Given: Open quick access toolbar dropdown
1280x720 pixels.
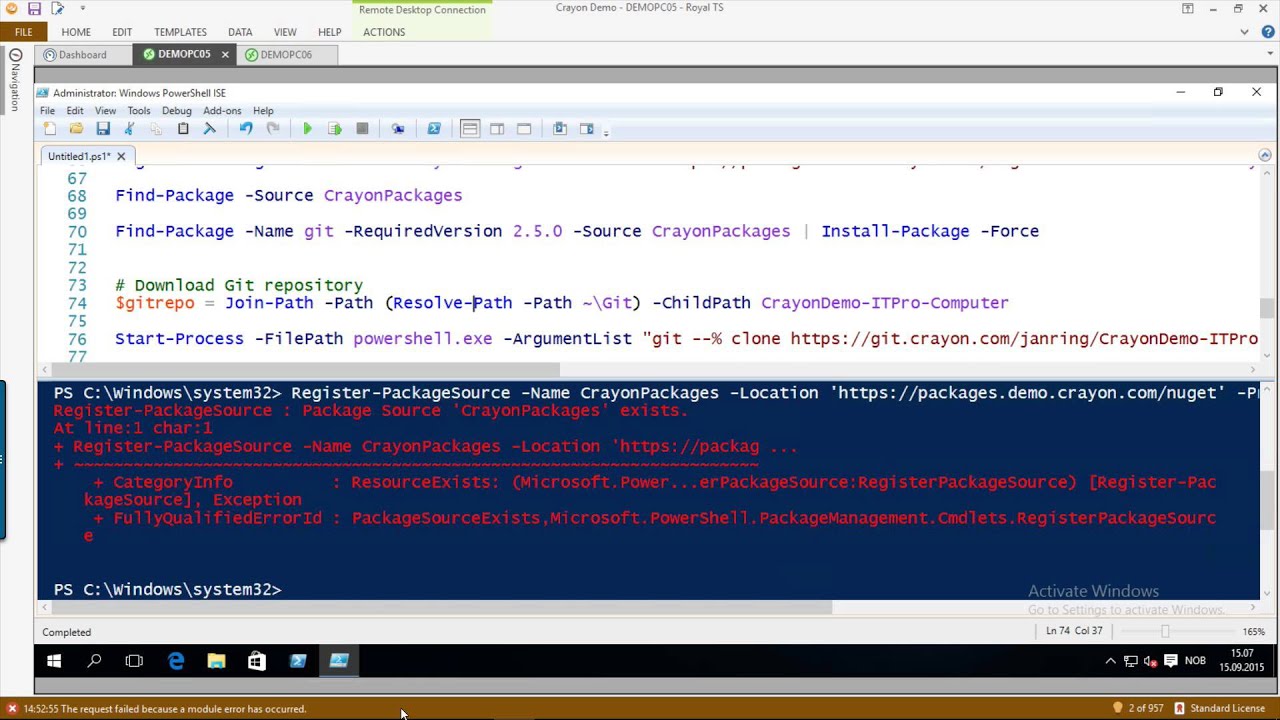Looking at the screenshot, I should point(83,9).
